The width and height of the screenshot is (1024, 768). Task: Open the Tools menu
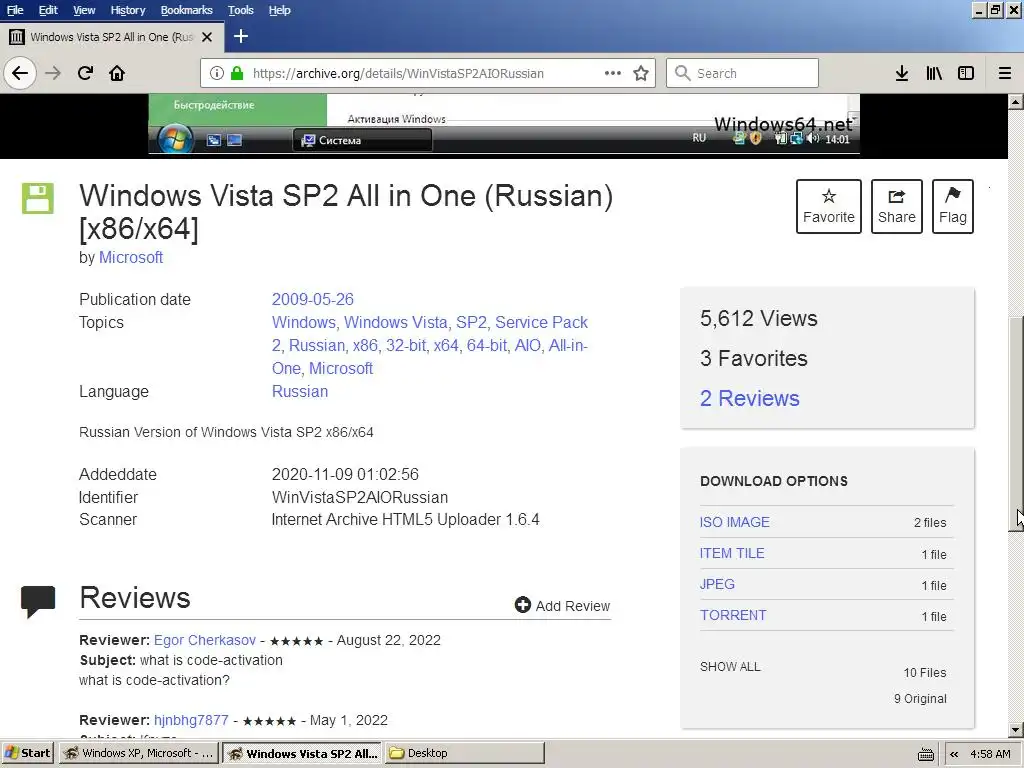pyautogui.click(x=240, y=10)
